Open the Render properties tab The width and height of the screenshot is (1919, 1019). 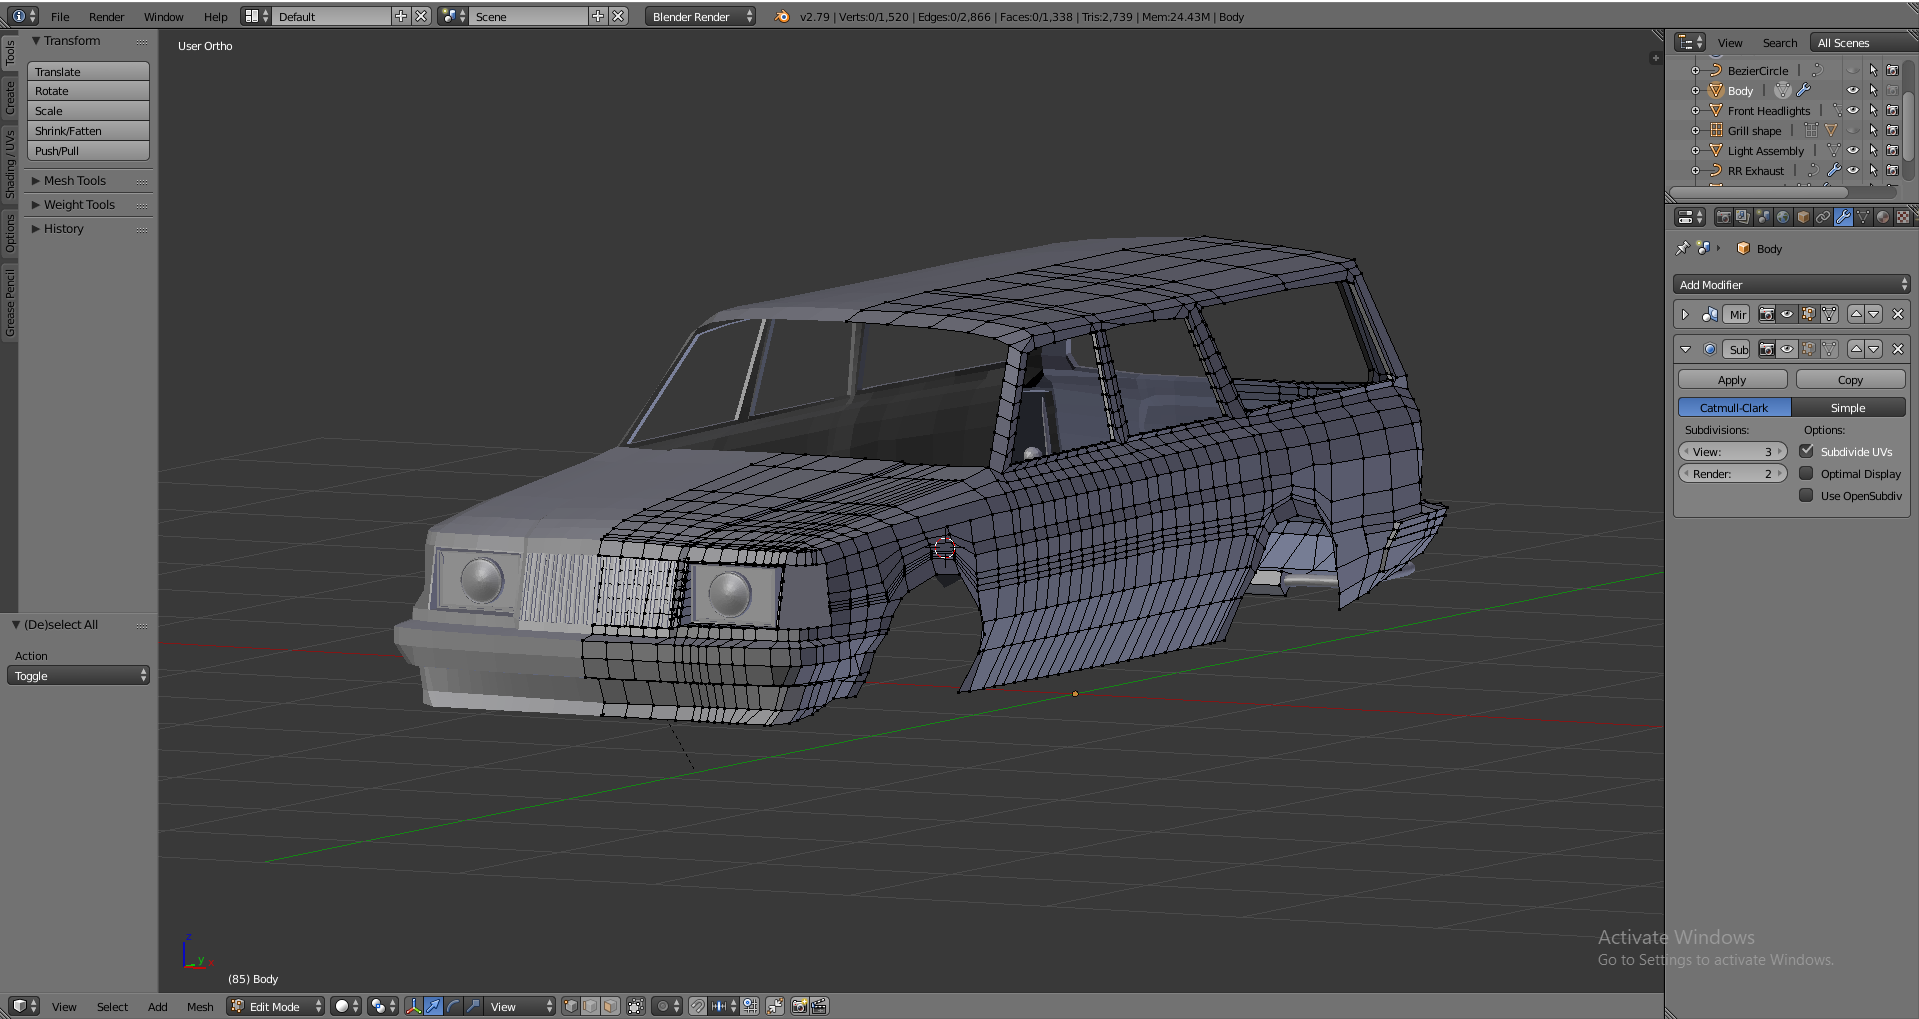(x=1723, y=217)
